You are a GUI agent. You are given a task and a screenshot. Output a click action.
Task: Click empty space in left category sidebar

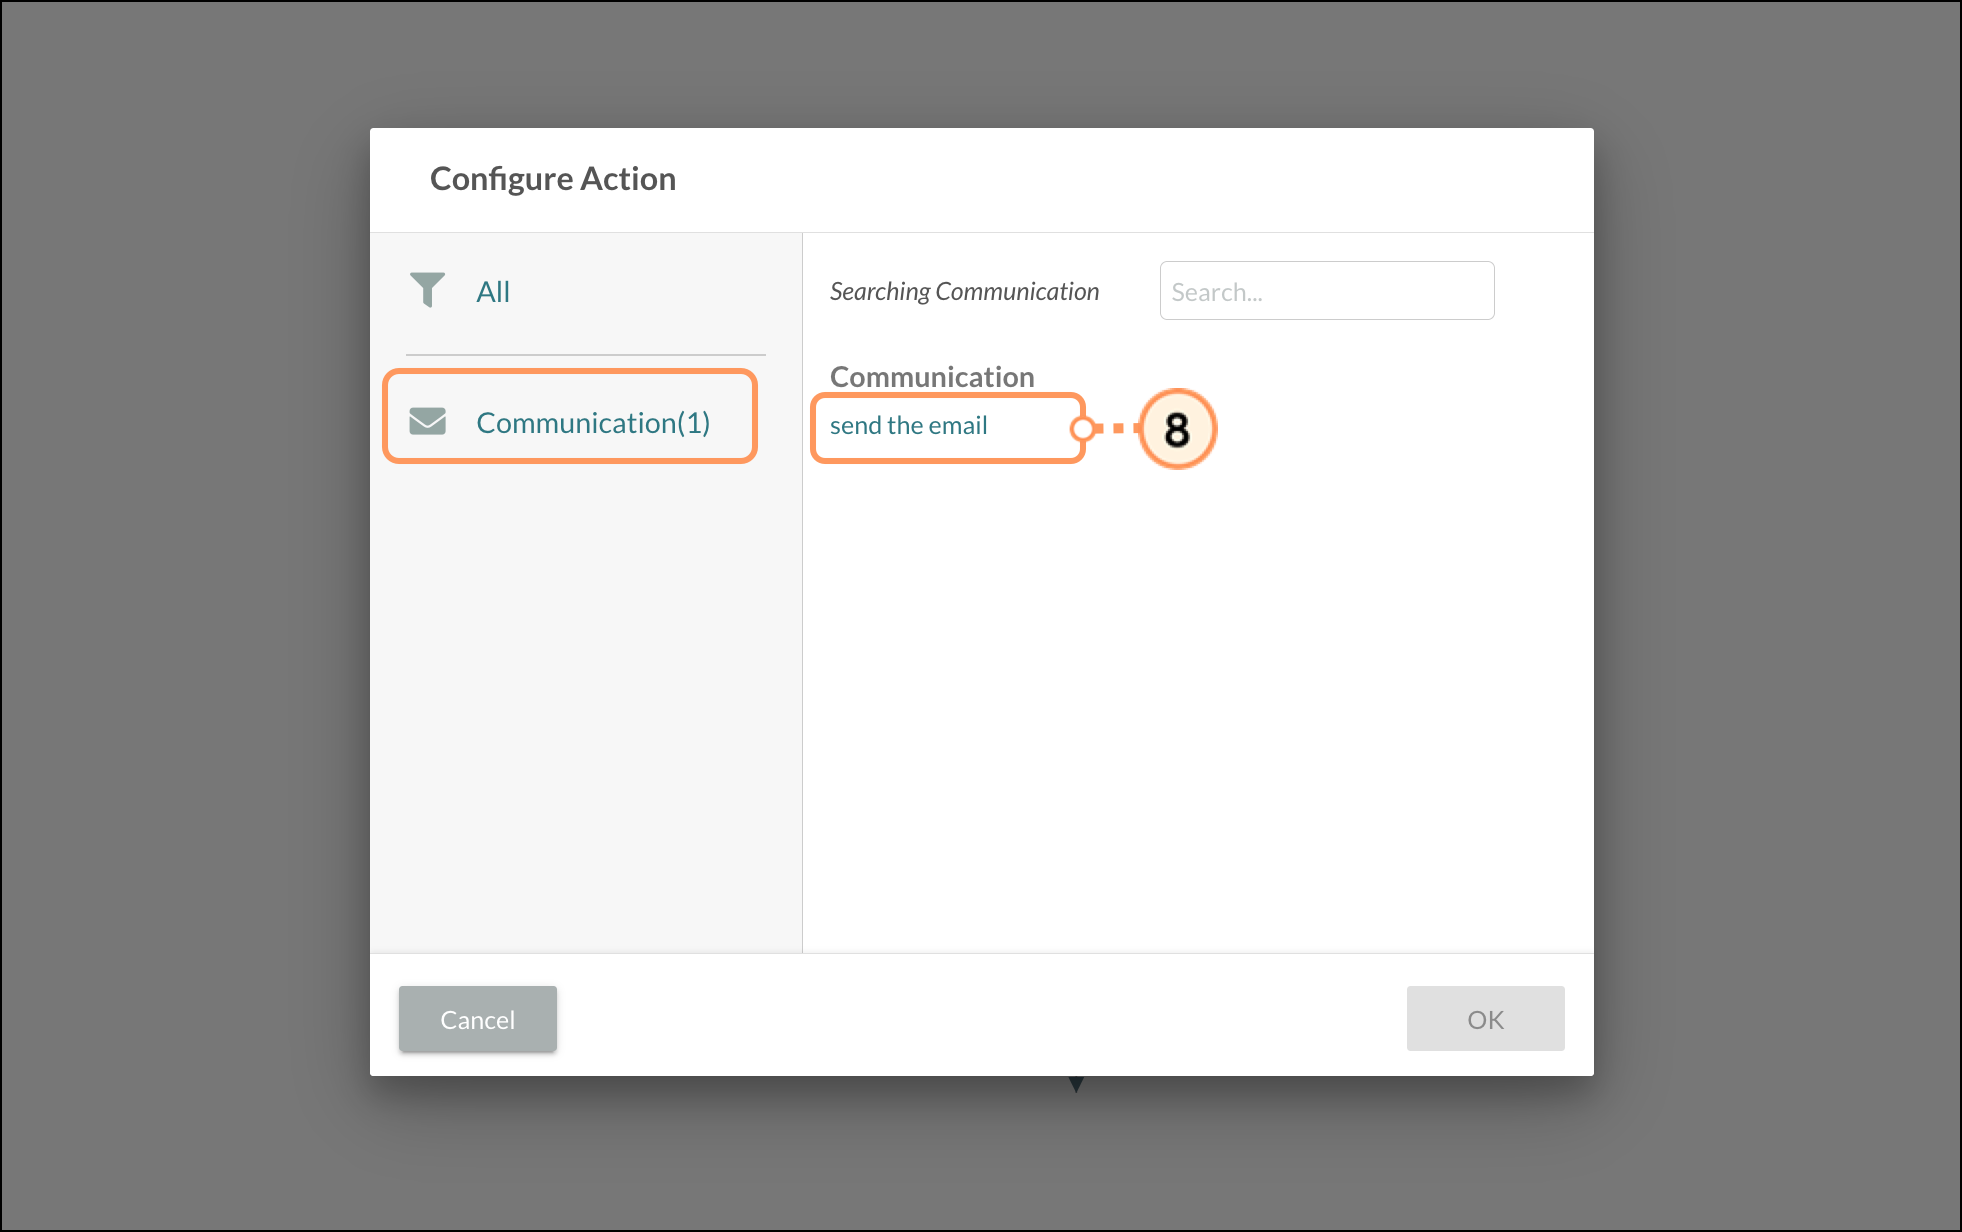[x=585, y=700]
